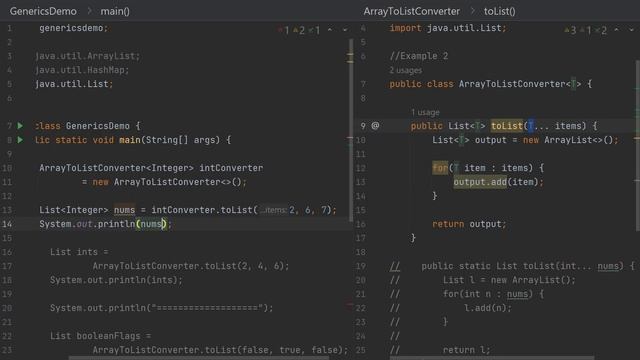Click the 'items:' parameter hint
Image resolution: width=640 pixels, height=360 pixels.
click(273, 210)
